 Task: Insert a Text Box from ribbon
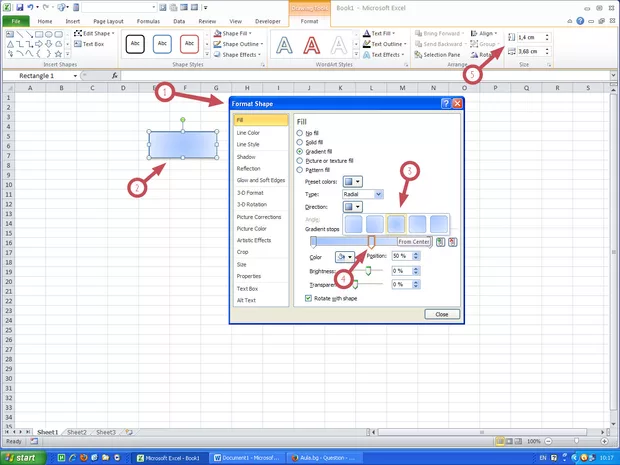(x=92, y=44)
